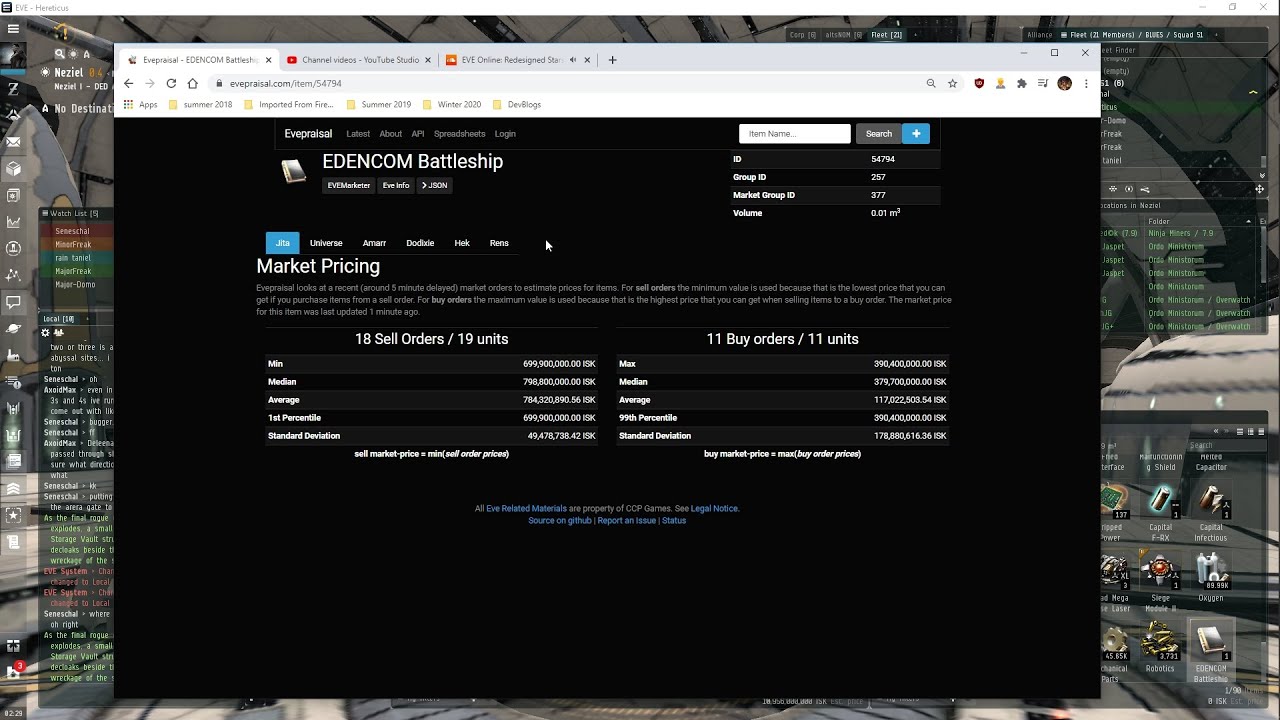Open the Chrome extensions puzzle icon
1280x720 pixels.
point(1022,84)
